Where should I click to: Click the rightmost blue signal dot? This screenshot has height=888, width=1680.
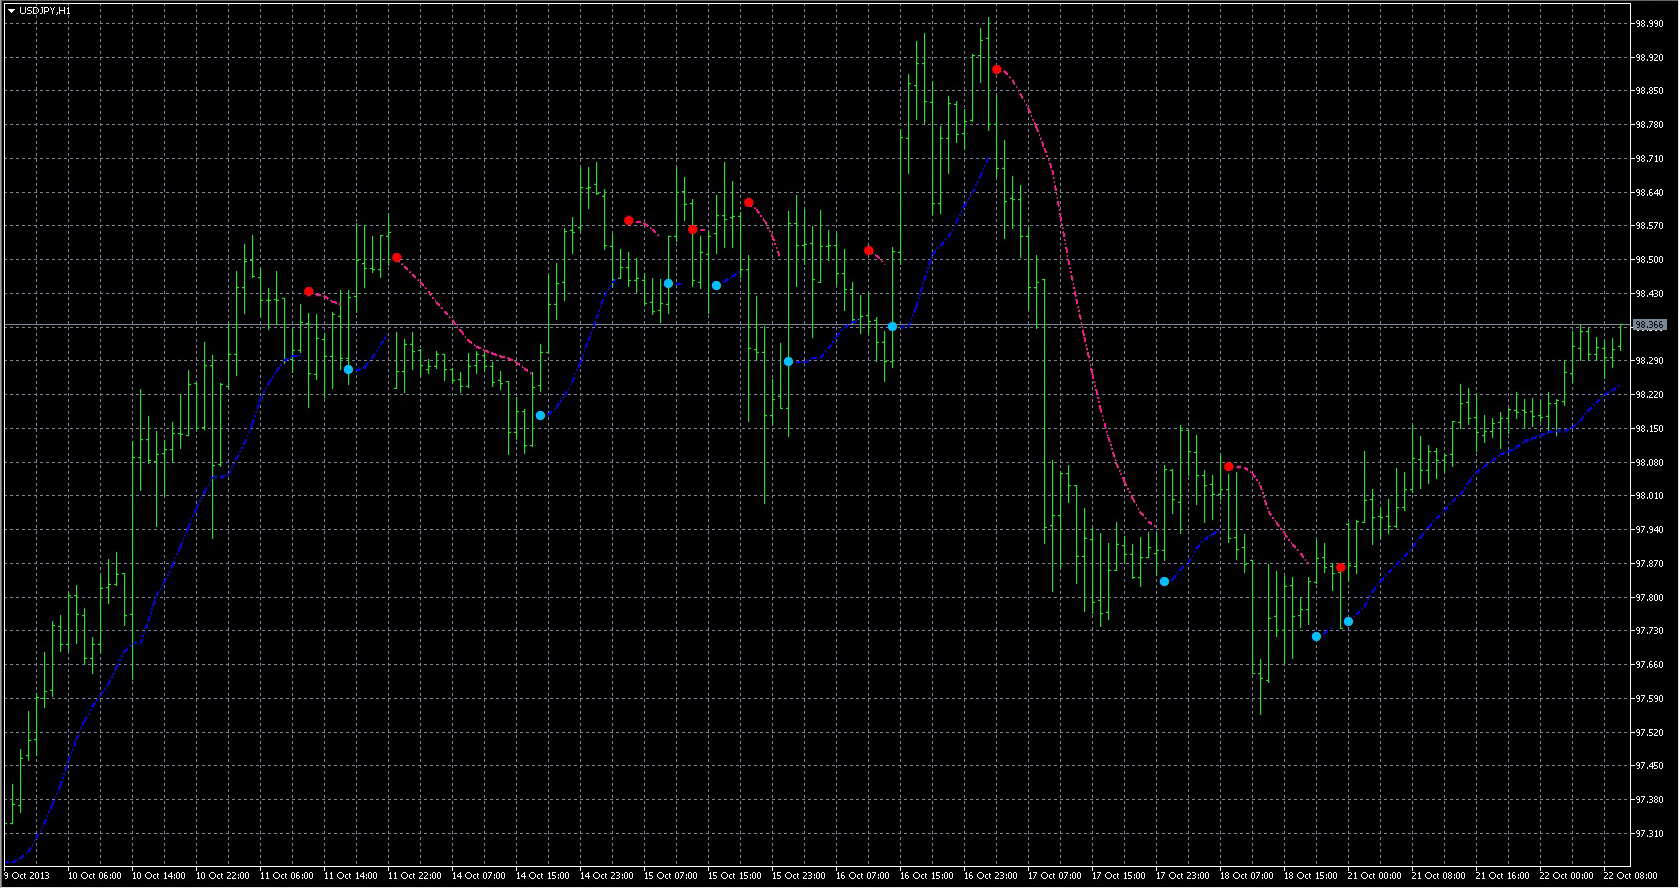[x=1348, y=622]
